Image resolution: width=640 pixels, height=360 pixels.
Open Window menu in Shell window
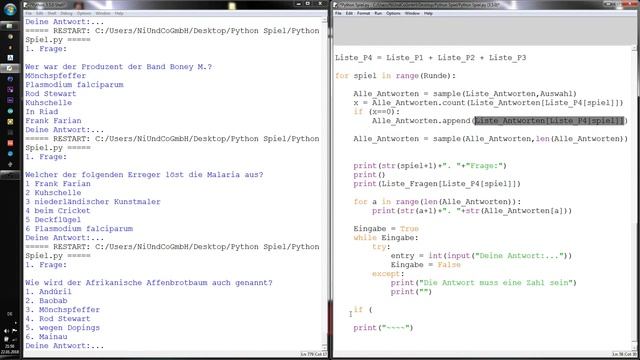(x=103, y=13)
